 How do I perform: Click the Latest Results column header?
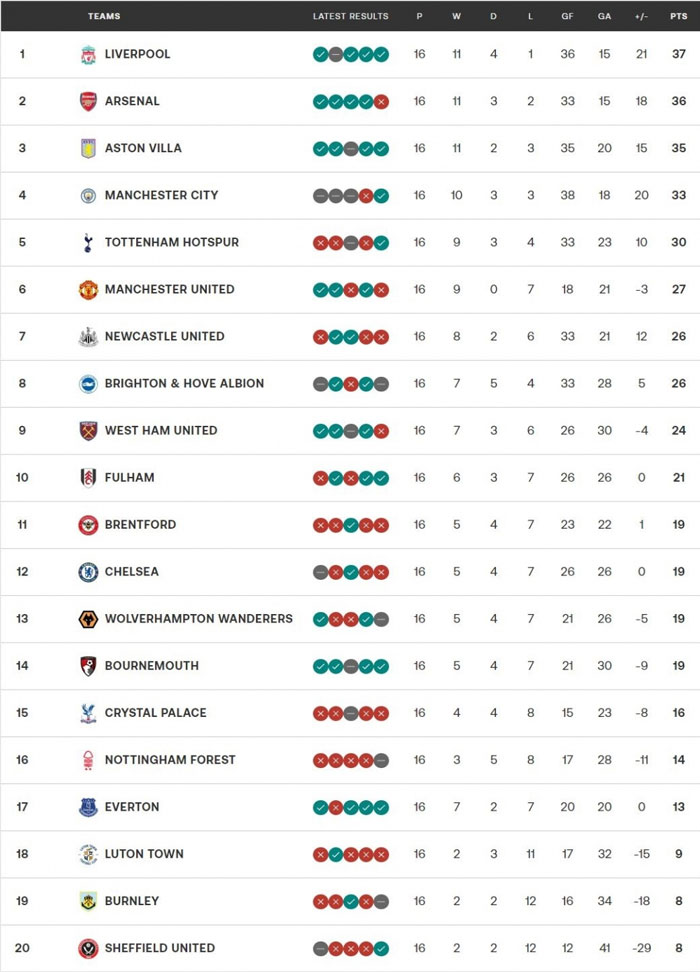click(350, 16)
